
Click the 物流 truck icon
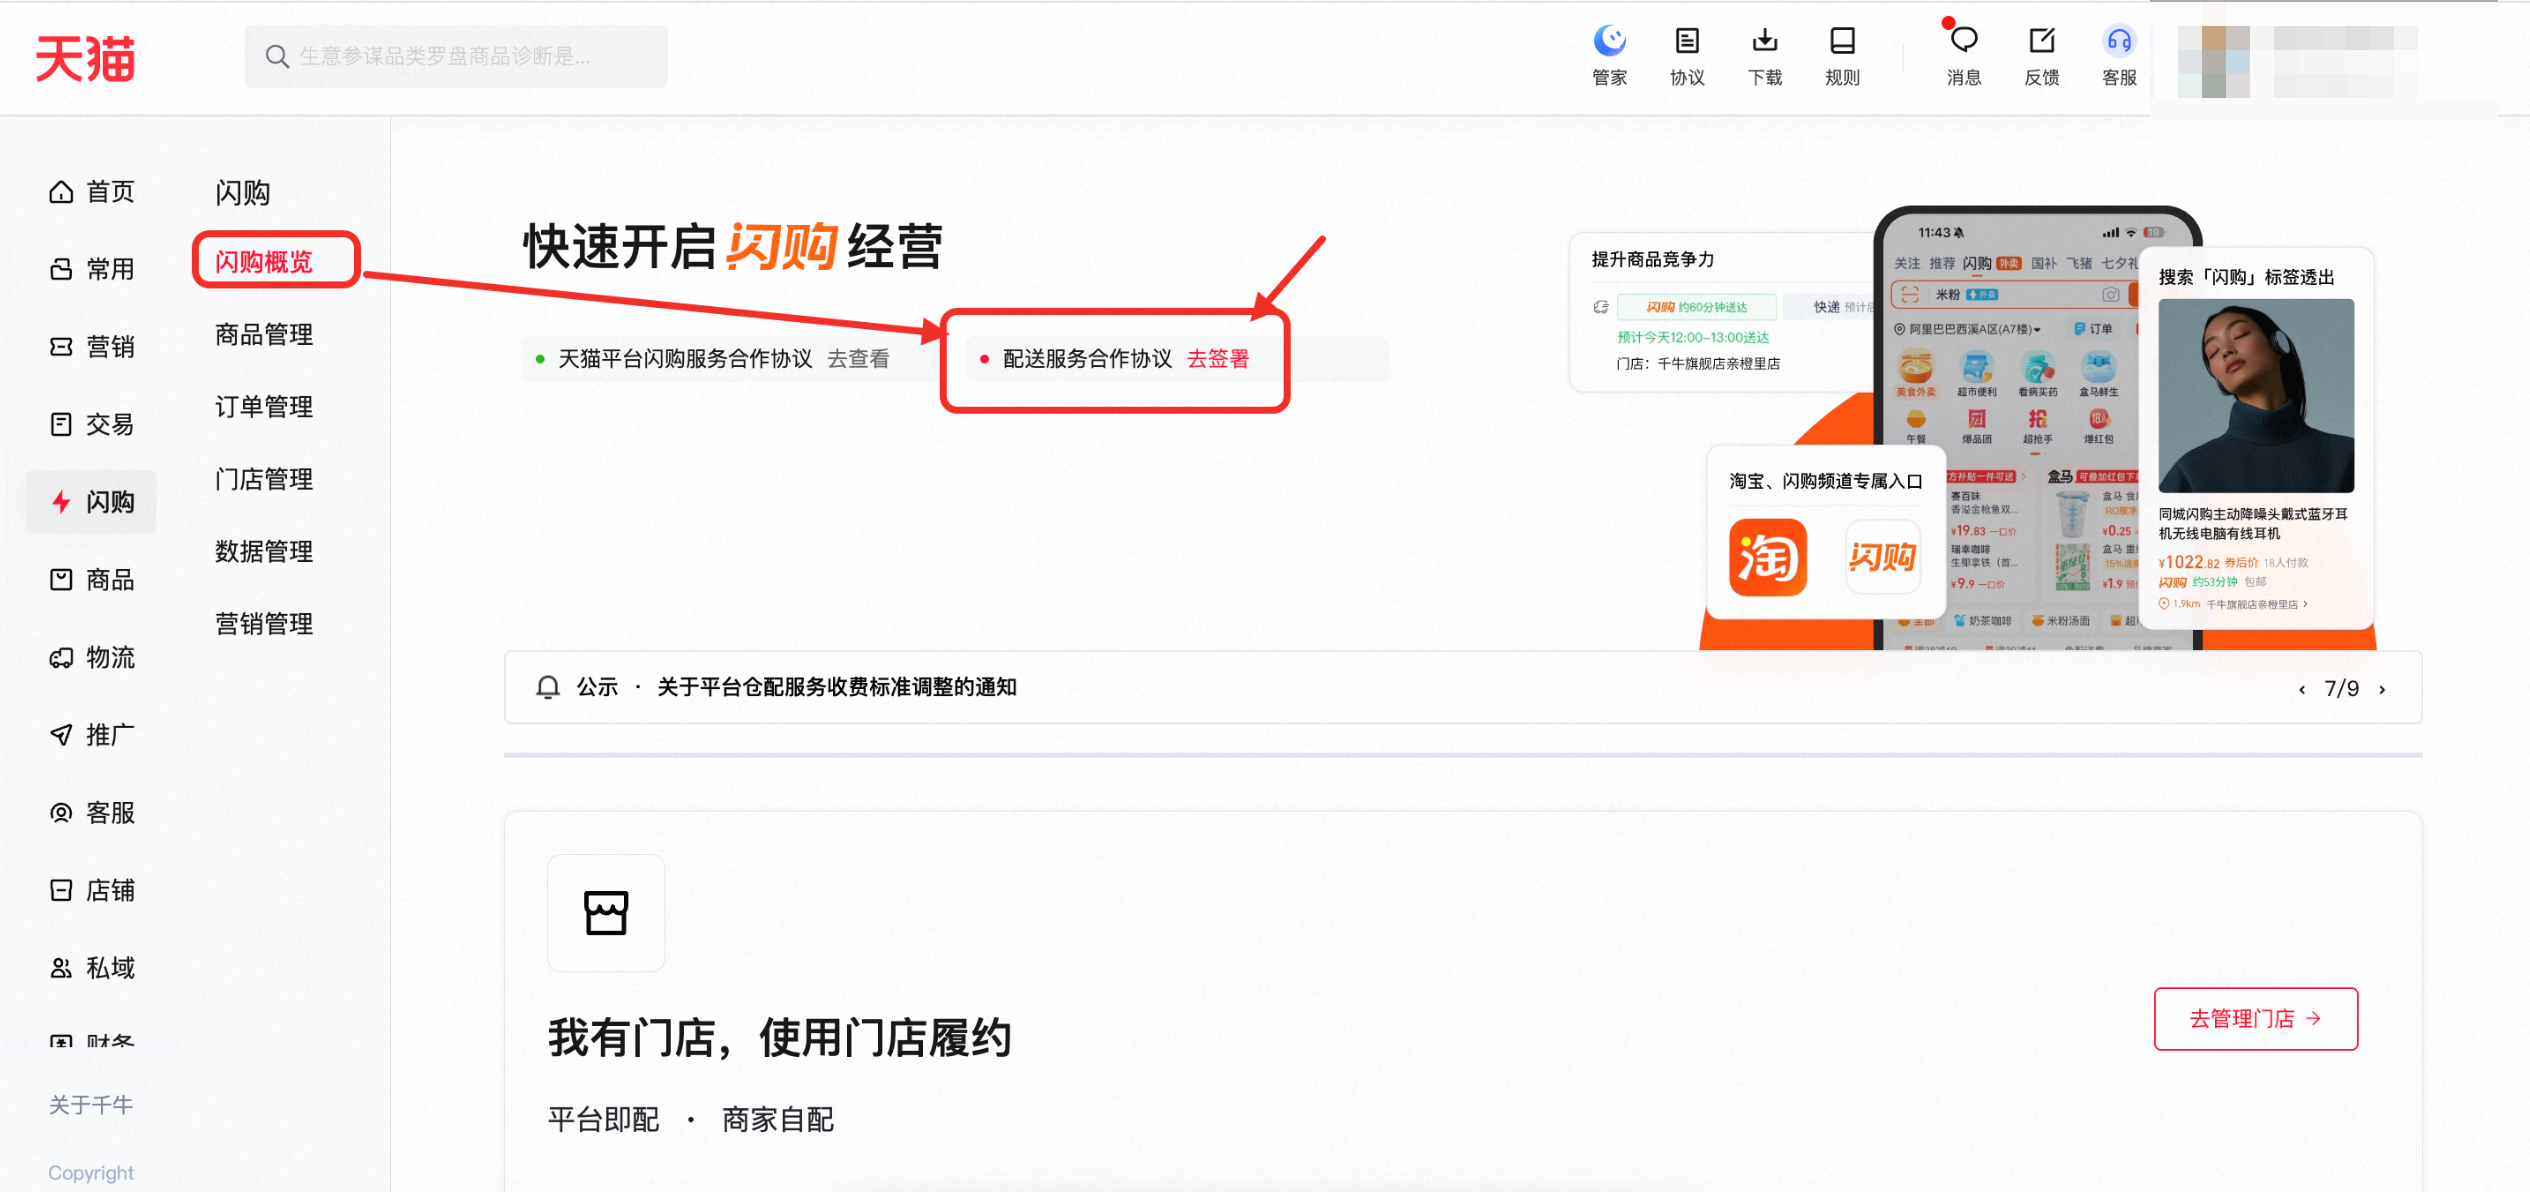coord(61,657)
